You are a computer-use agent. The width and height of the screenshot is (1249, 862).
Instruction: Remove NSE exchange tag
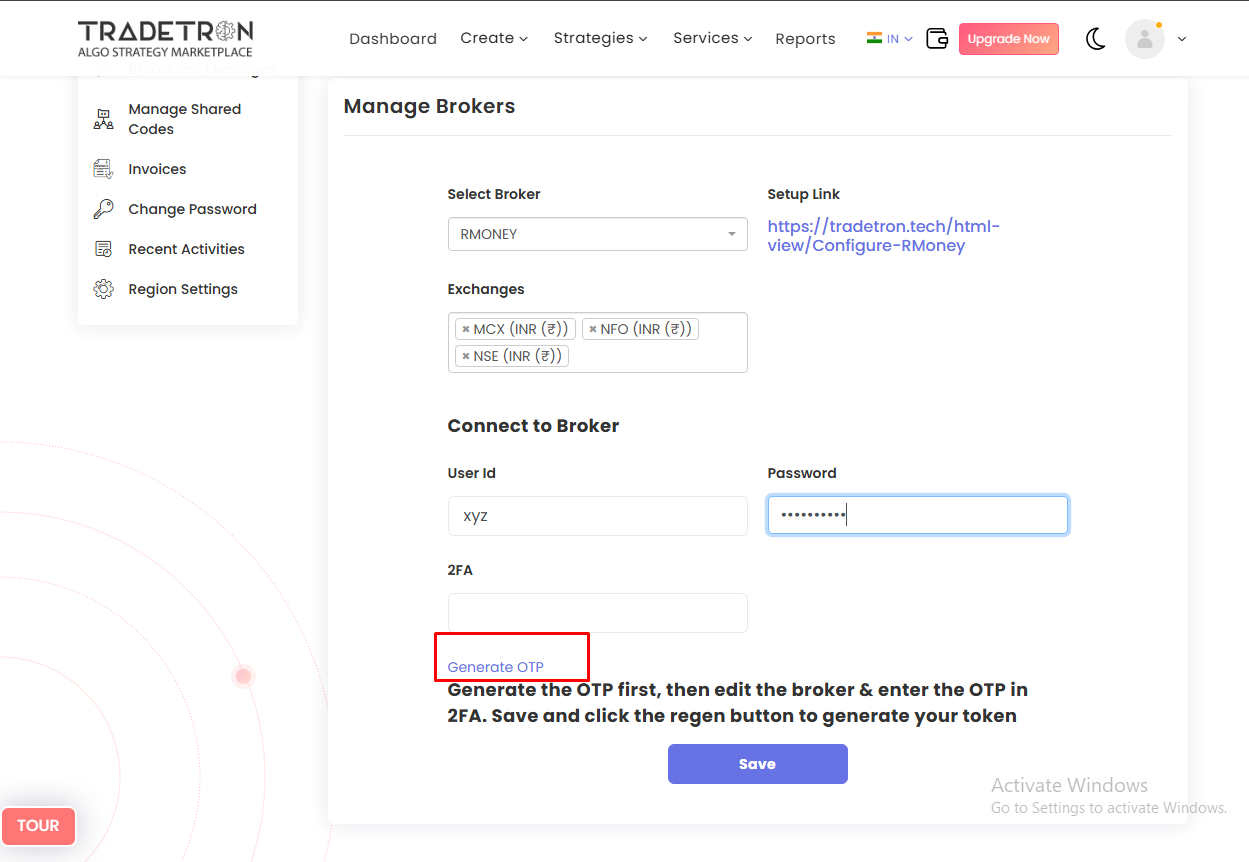pos(466,356)
